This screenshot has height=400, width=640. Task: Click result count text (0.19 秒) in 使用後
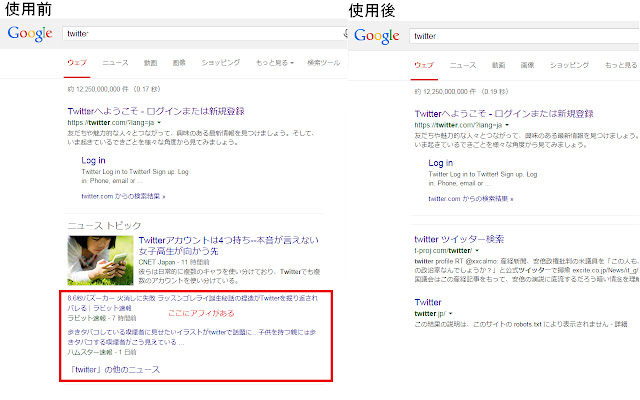461,91
